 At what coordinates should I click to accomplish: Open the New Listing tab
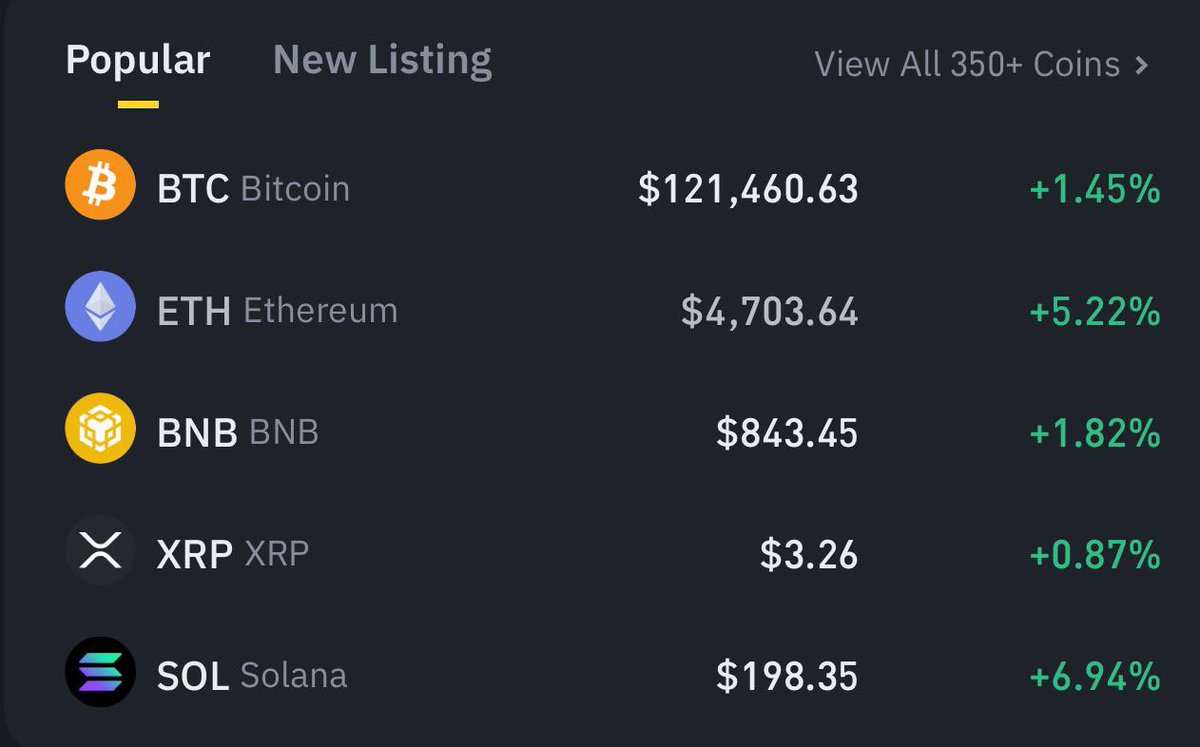382,62
